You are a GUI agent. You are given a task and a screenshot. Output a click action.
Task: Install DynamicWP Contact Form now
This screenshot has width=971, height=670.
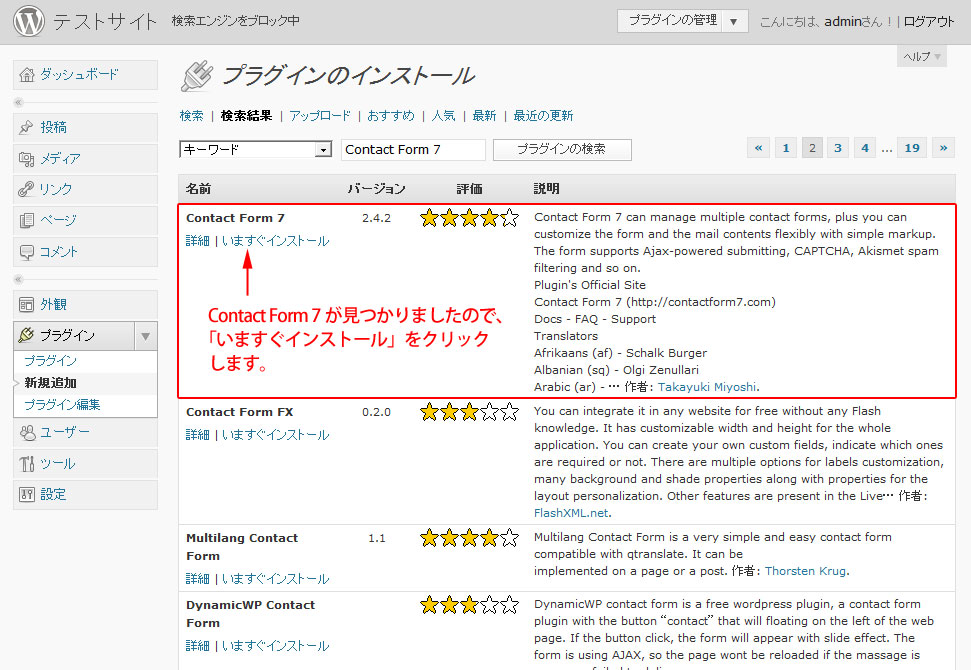click(x=276, y=646)
